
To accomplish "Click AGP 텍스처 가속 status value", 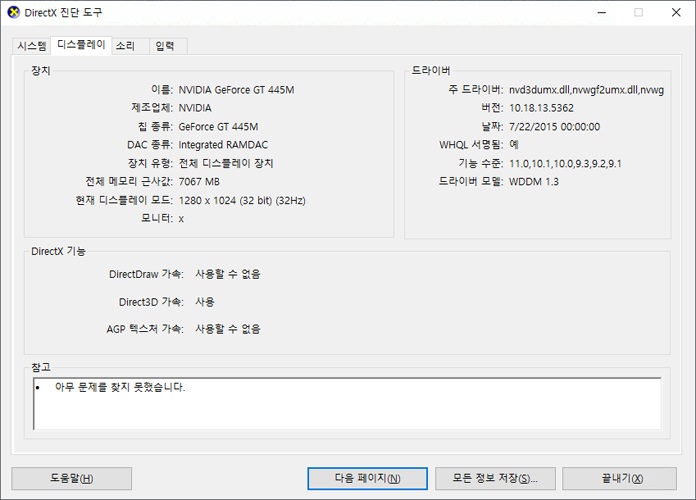I will 228,329.
